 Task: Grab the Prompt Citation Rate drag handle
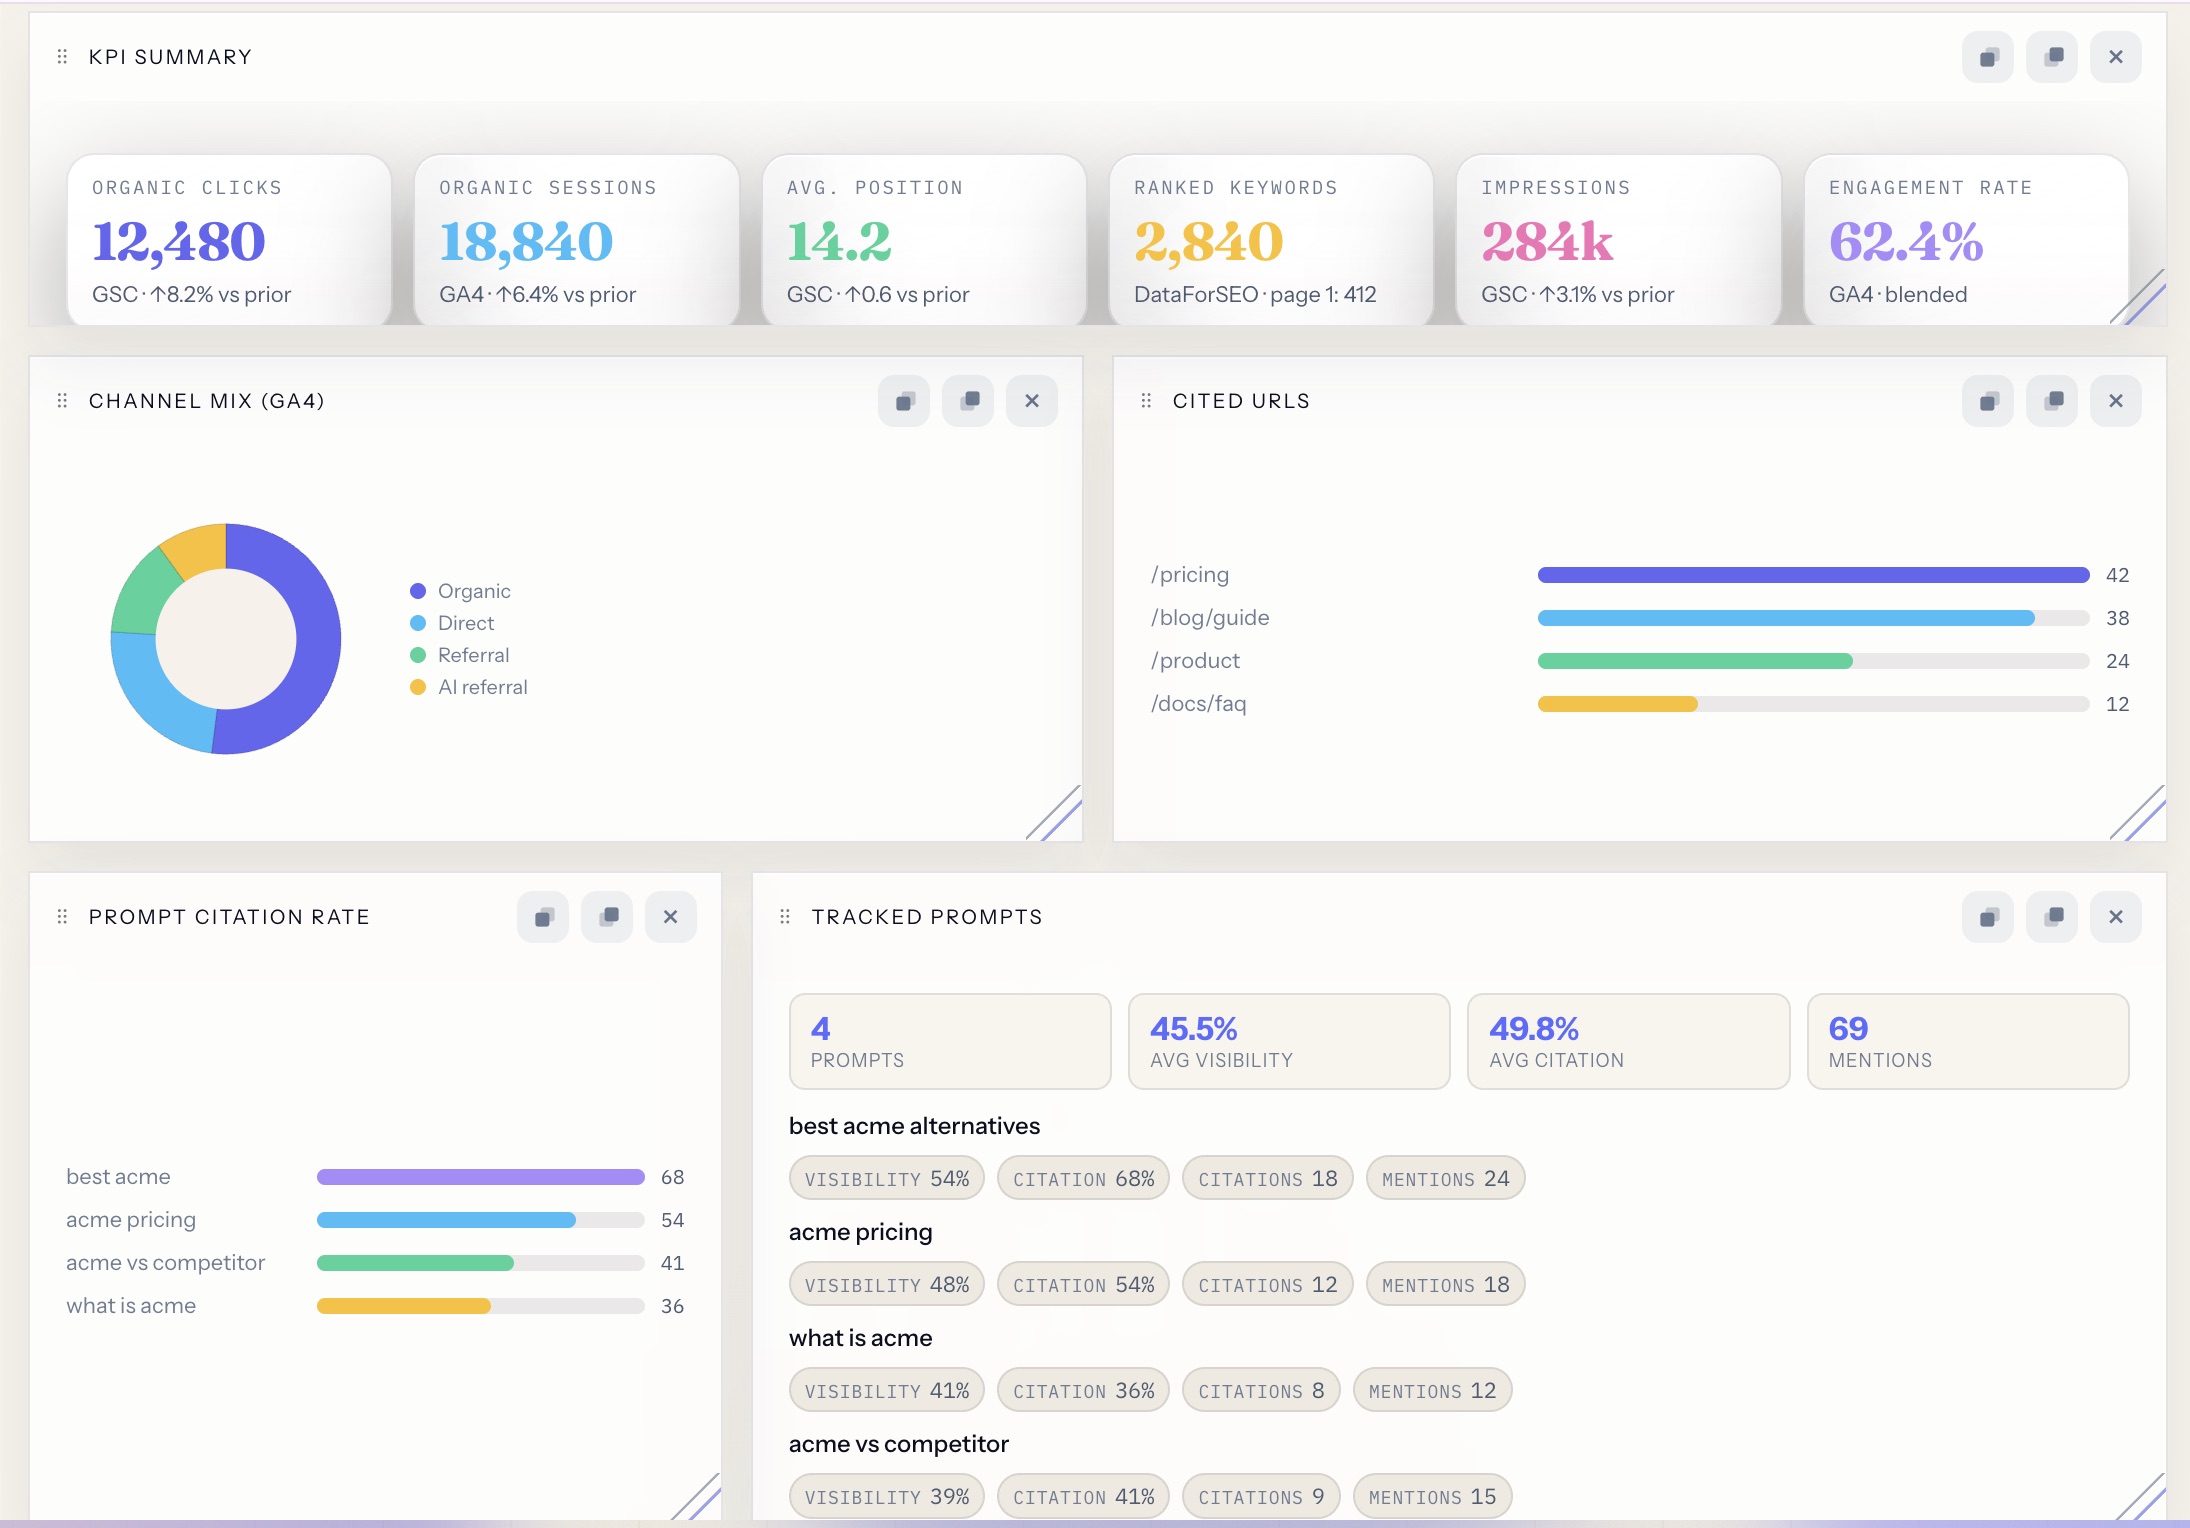click(62, 917)
